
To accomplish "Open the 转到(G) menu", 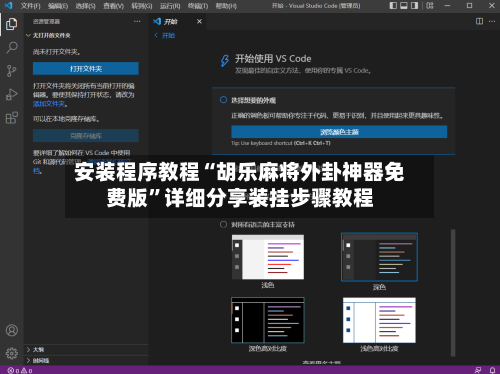I will pos(142,6).
